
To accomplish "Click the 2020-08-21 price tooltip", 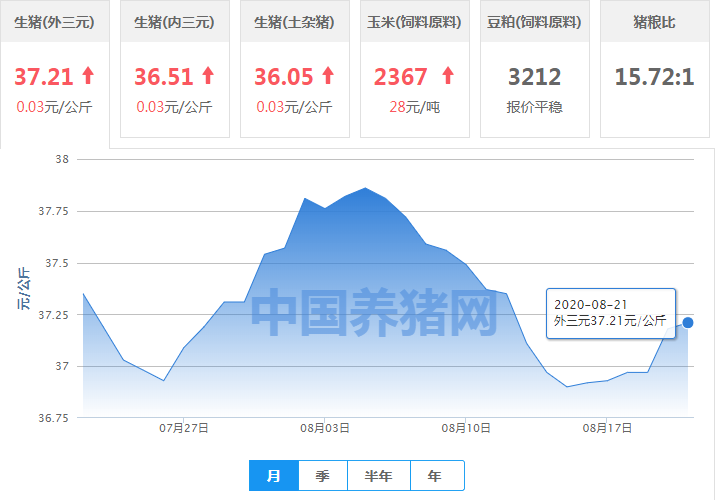I will point(610,312).
